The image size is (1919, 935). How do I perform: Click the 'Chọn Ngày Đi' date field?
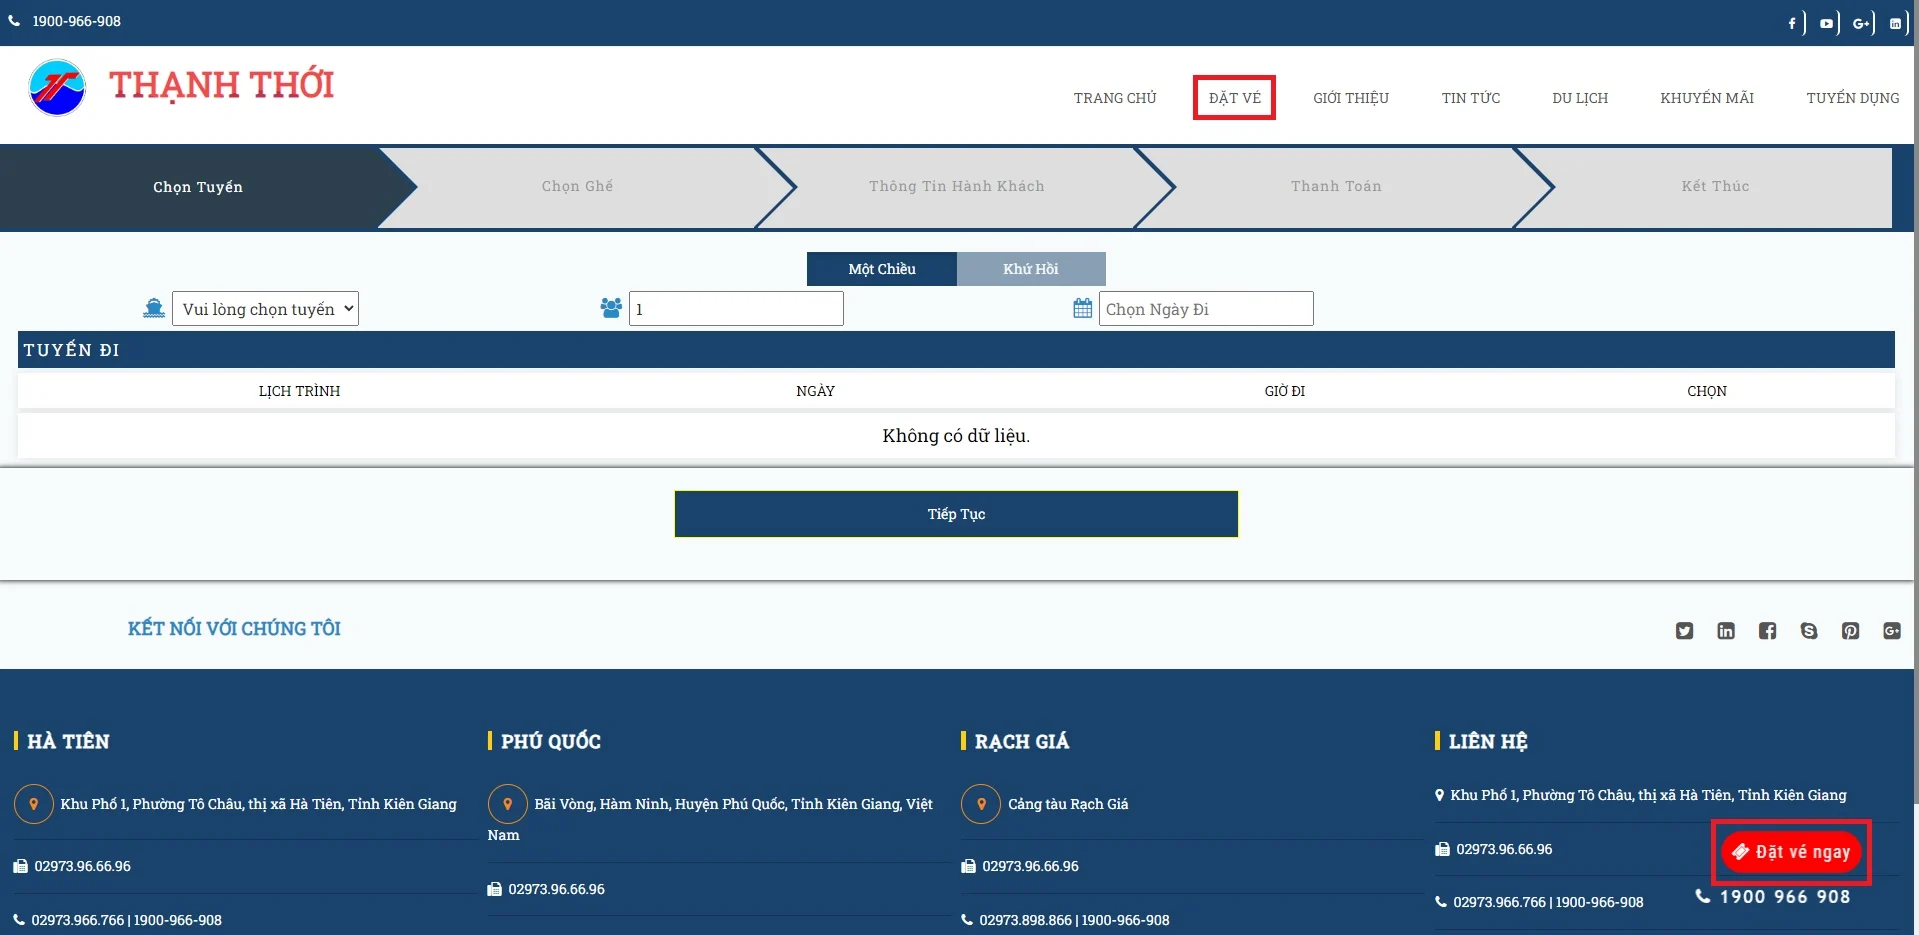(1206, 309)
